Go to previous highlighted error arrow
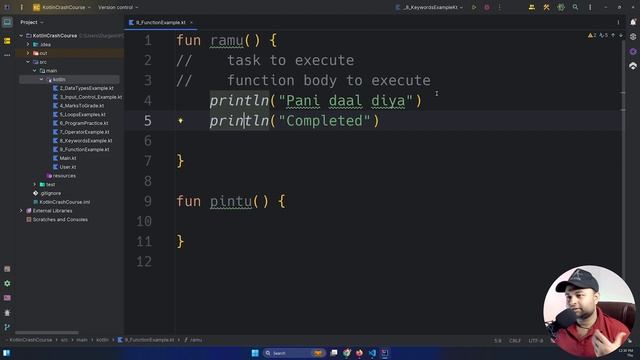Screen dimensions: 640x360 (x=613, y=36)
